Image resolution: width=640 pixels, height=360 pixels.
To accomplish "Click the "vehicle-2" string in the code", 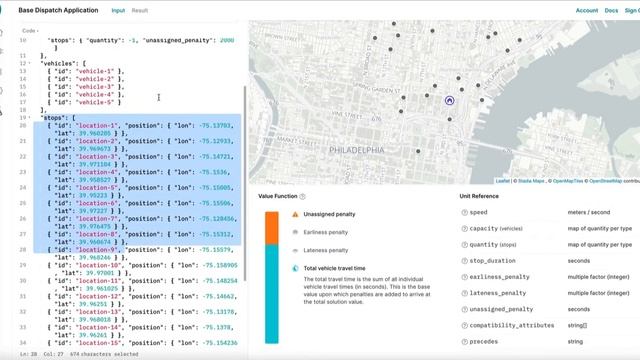I will tap(95, 79).
